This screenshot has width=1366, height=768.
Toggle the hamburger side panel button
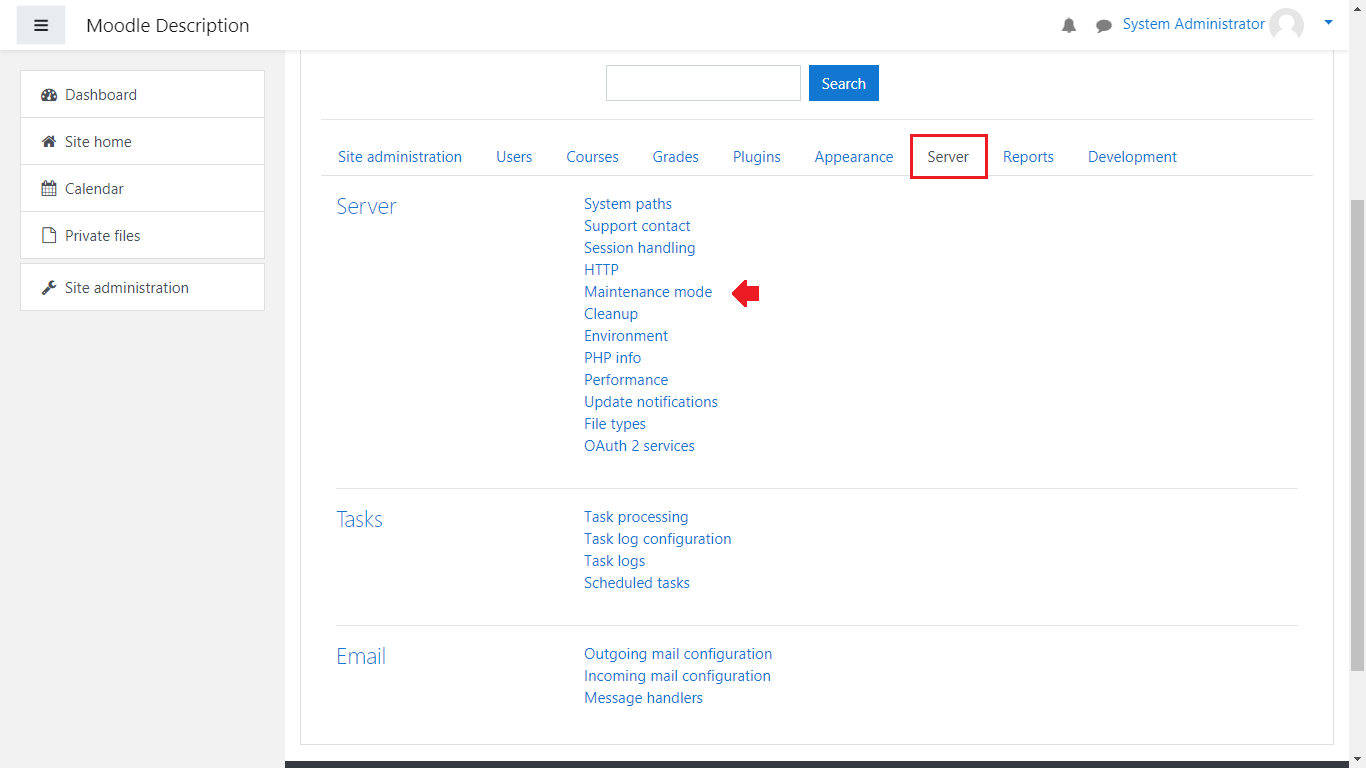point(41,25)
